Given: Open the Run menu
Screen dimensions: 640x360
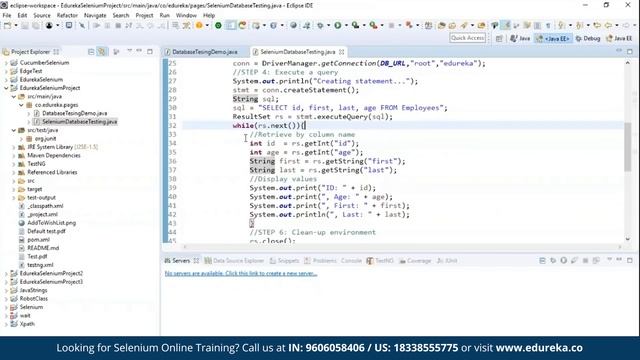Looking at the screenshot, I should click(x=164, y=15).
